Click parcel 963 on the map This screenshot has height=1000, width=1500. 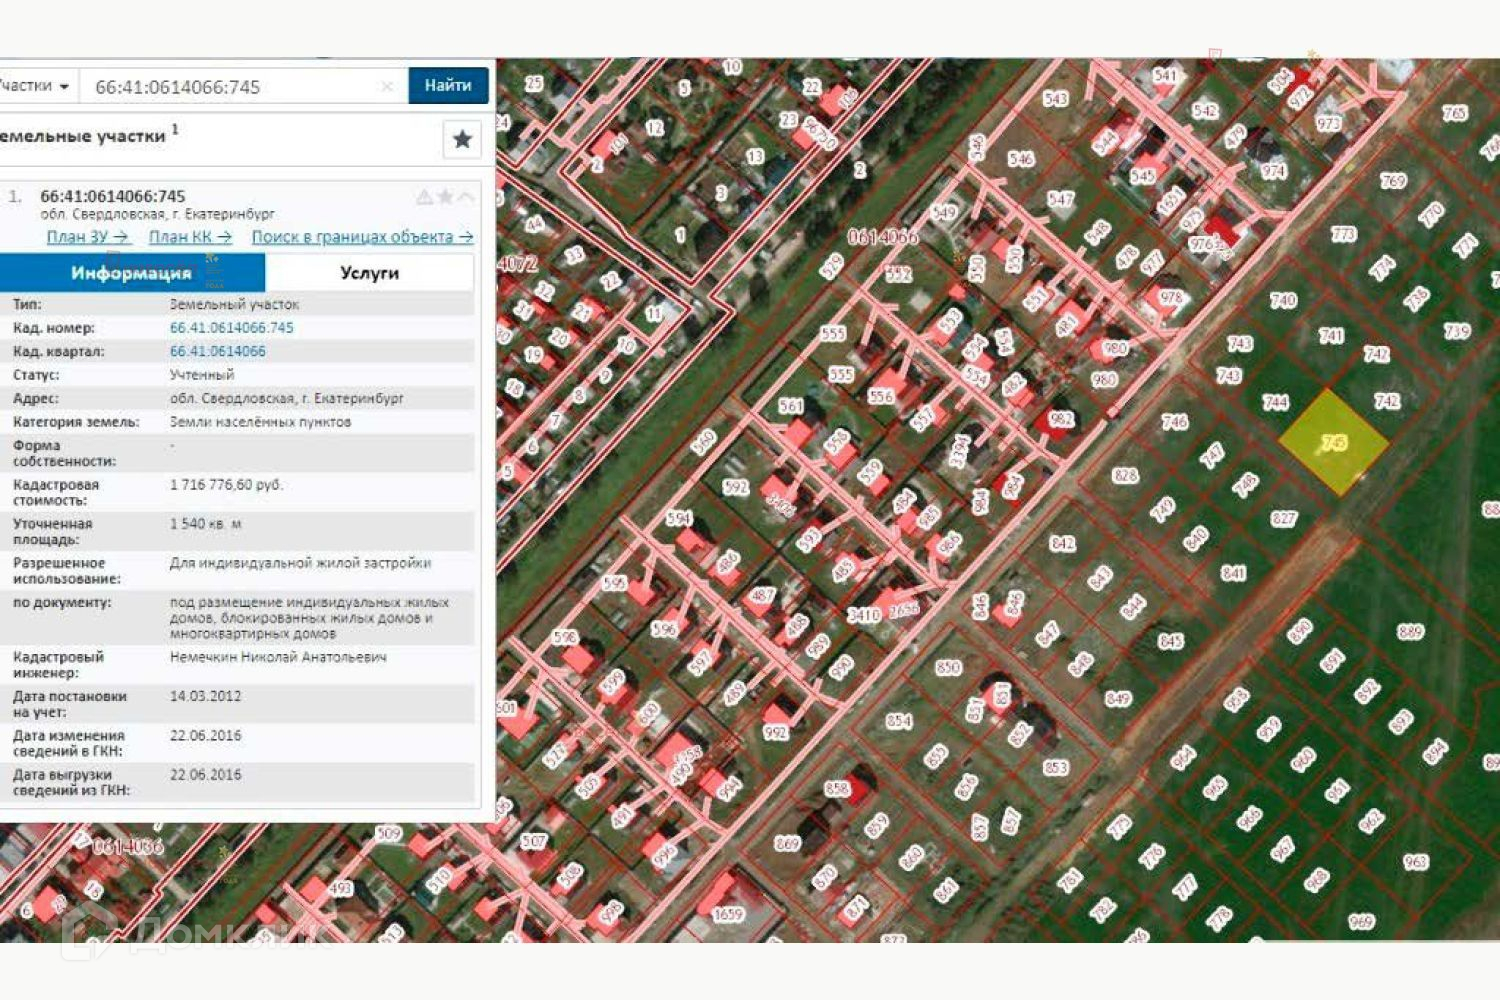(1415, 861)
